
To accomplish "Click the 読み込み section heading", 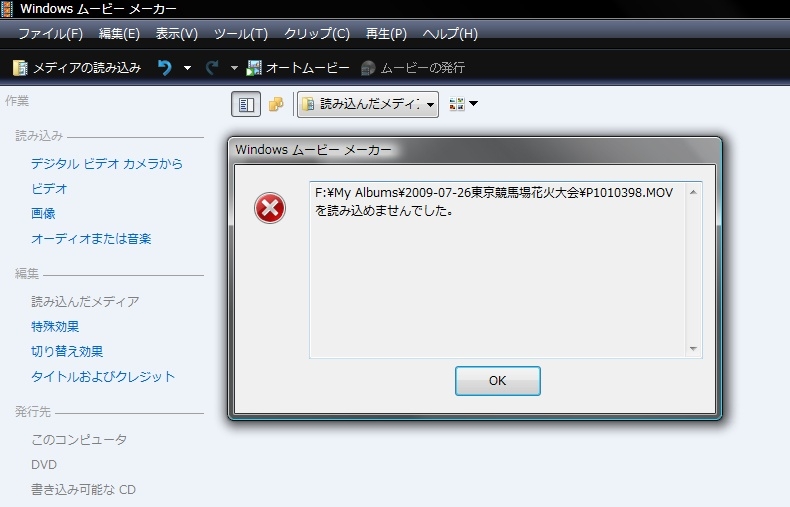I will pyautogui.click(x=39, y=136).
